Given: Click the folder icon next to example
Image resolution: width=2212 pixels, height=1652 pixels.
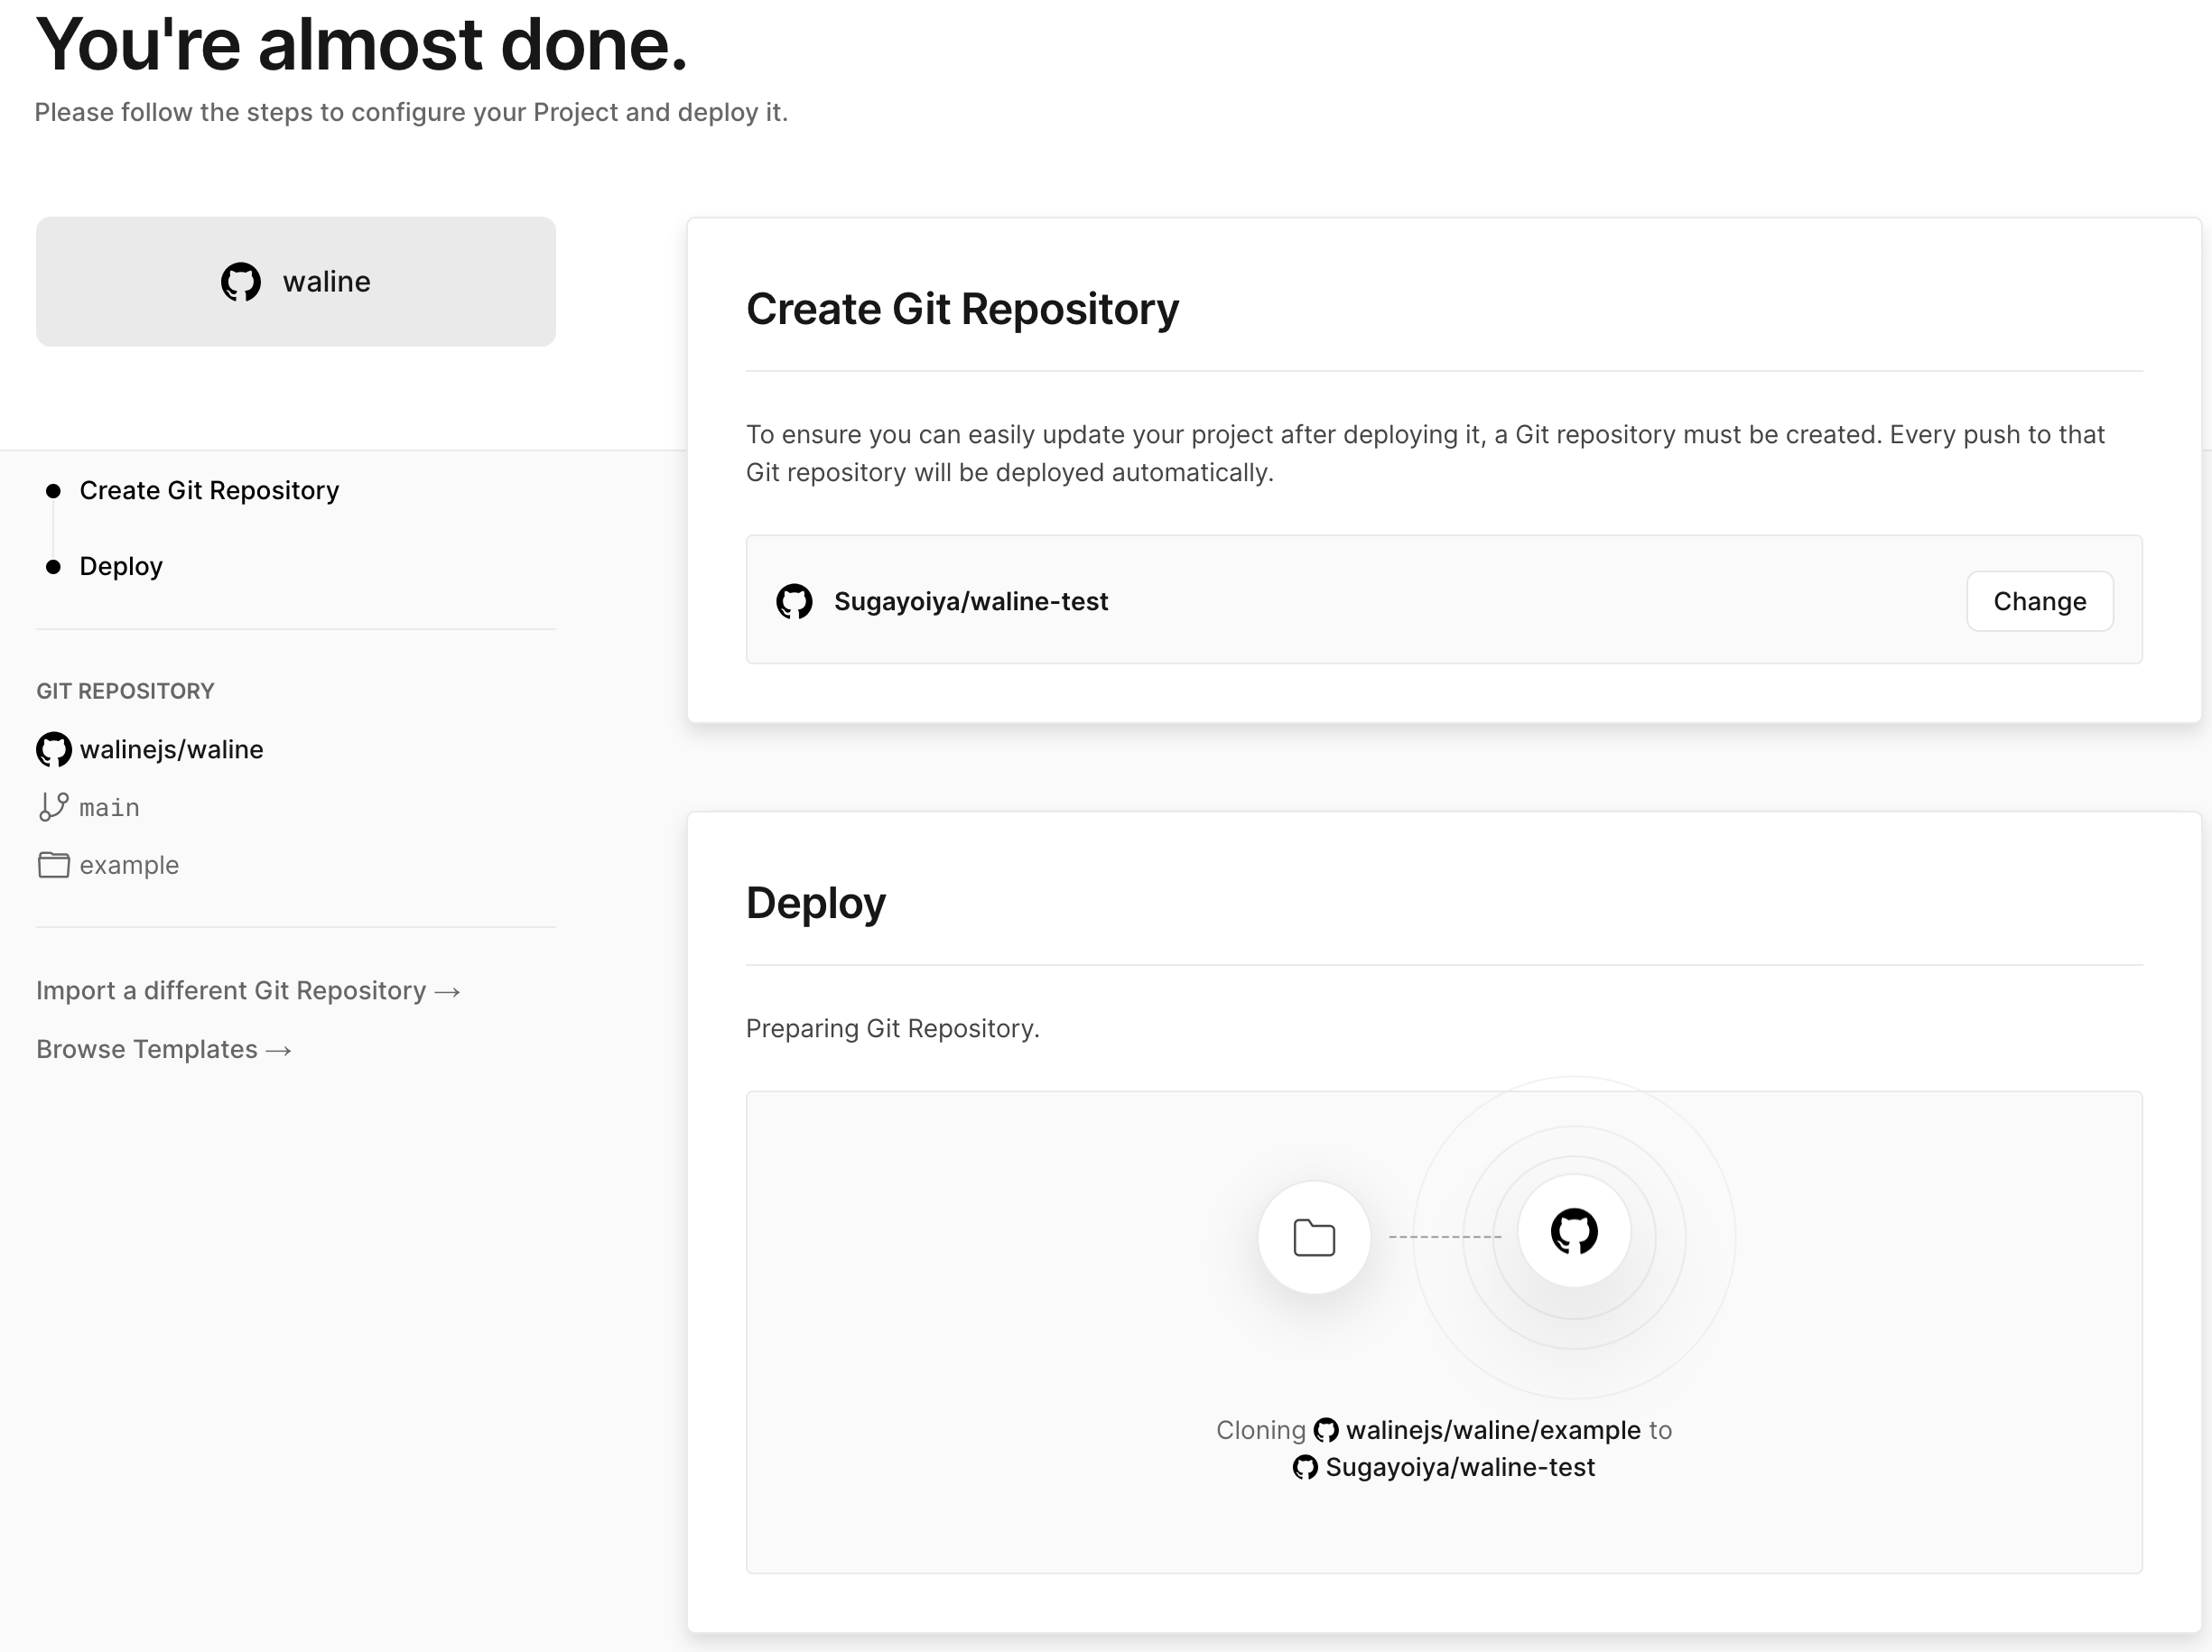Looking at the screenshot, I should tap(54, 865).
